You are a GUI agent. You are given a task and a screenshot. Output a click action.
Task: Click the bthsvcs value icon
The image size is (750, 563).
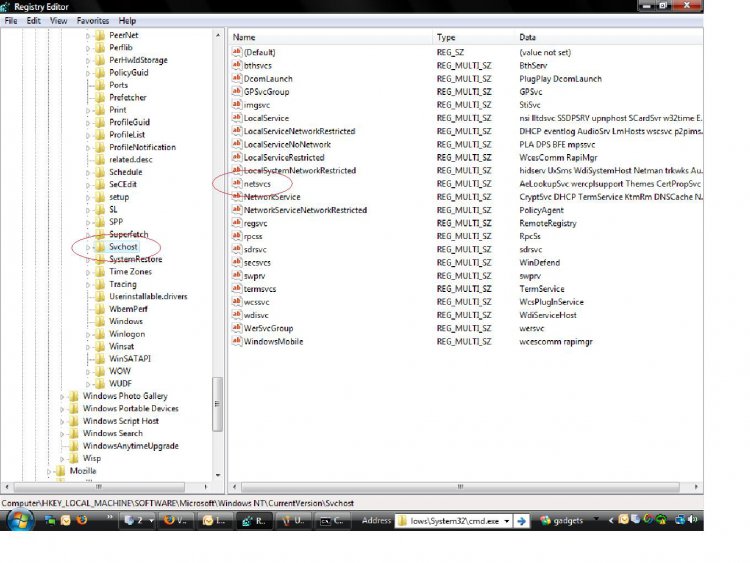tap(237, 65)
